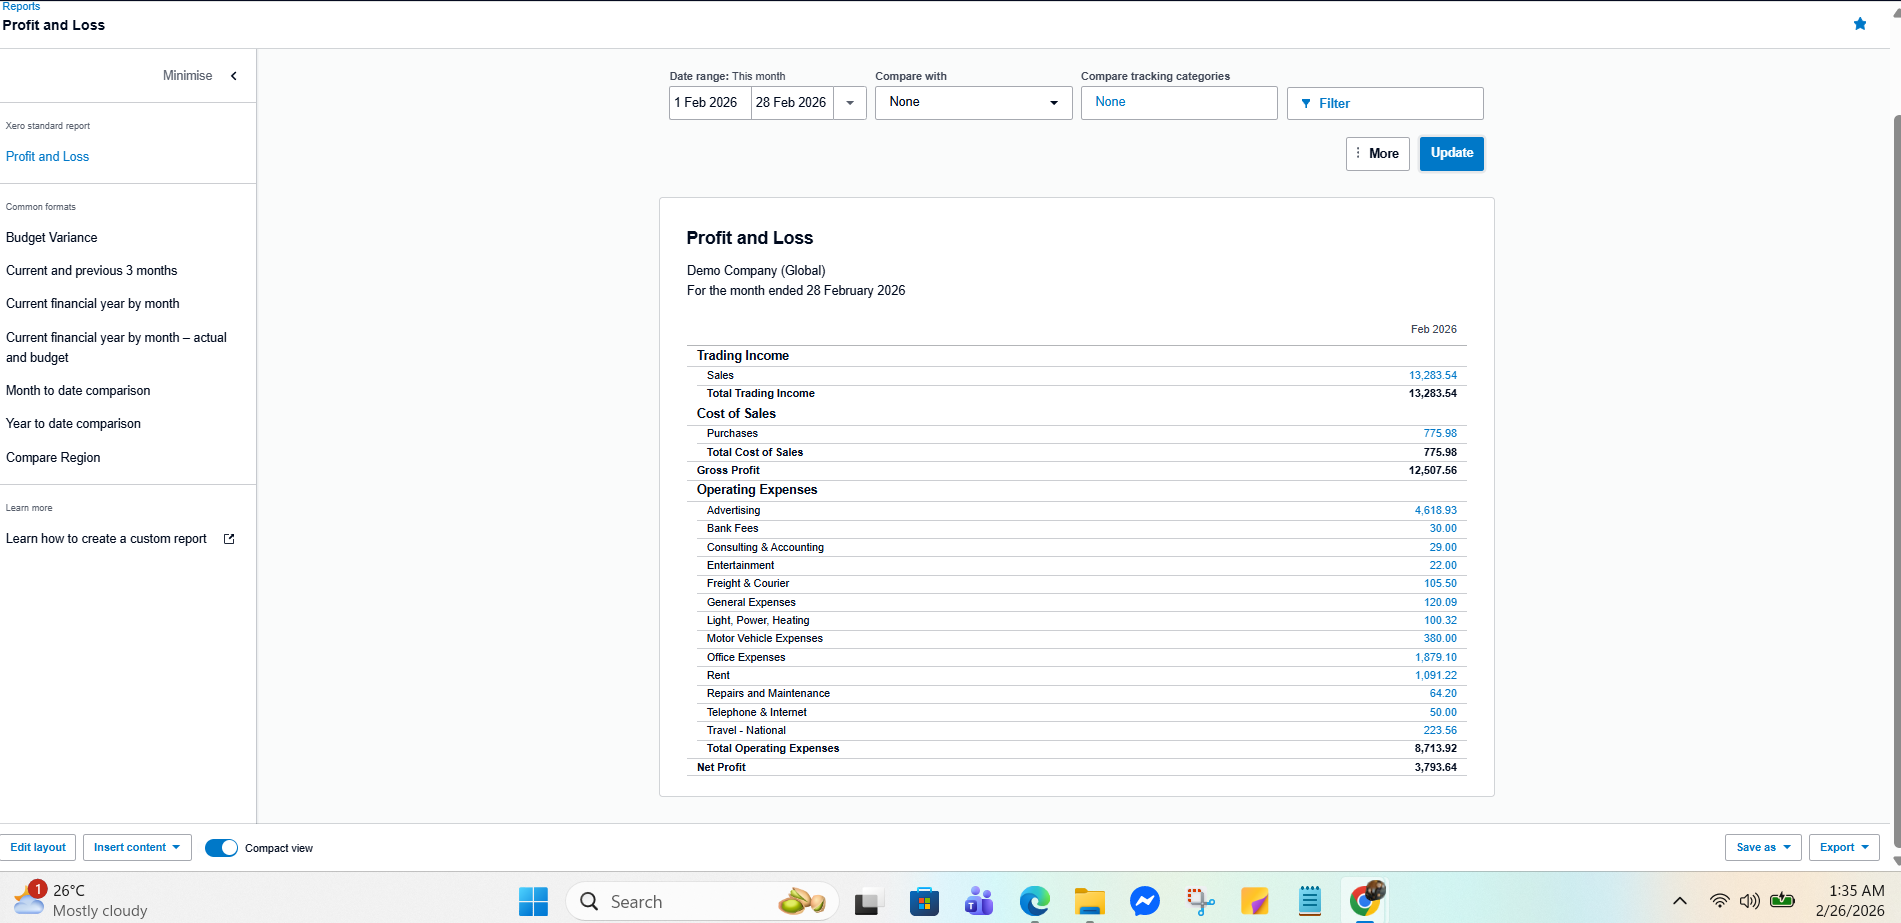Launch Microsoft Teams from taskbar
Screen dimensions: 1901x923
(979, 901)
